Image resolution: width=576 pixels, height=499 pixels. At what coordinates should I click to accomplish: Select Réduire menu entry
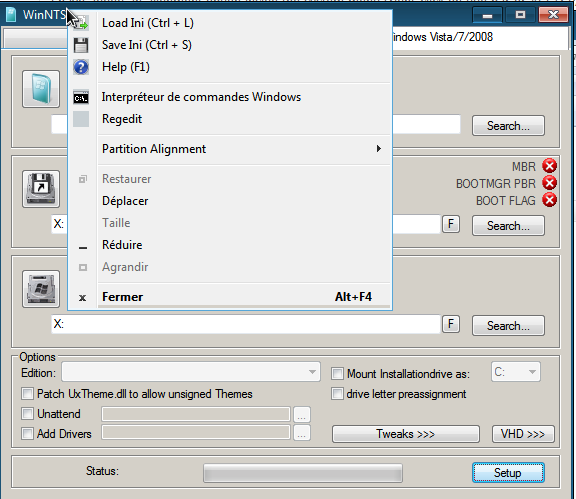[230, 245]
